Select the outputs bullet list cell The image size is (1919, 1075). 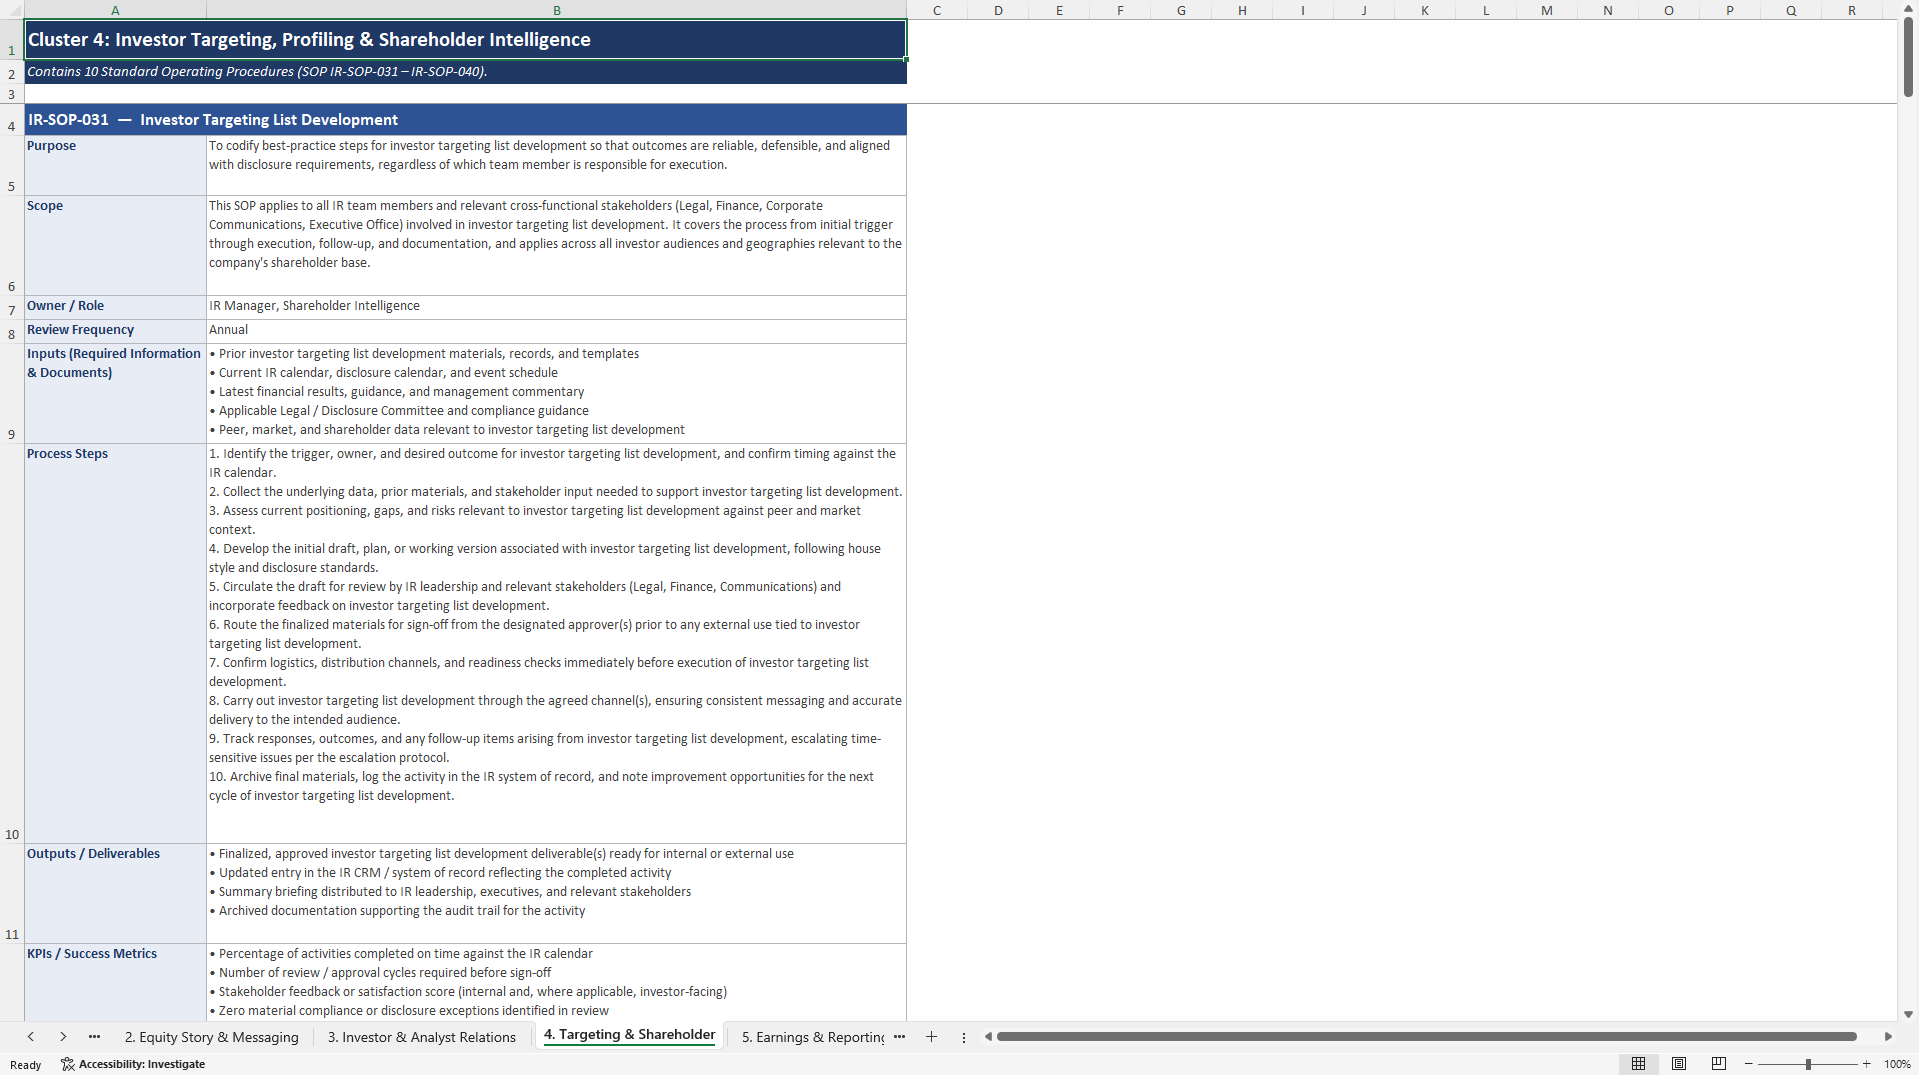(556, 893)
